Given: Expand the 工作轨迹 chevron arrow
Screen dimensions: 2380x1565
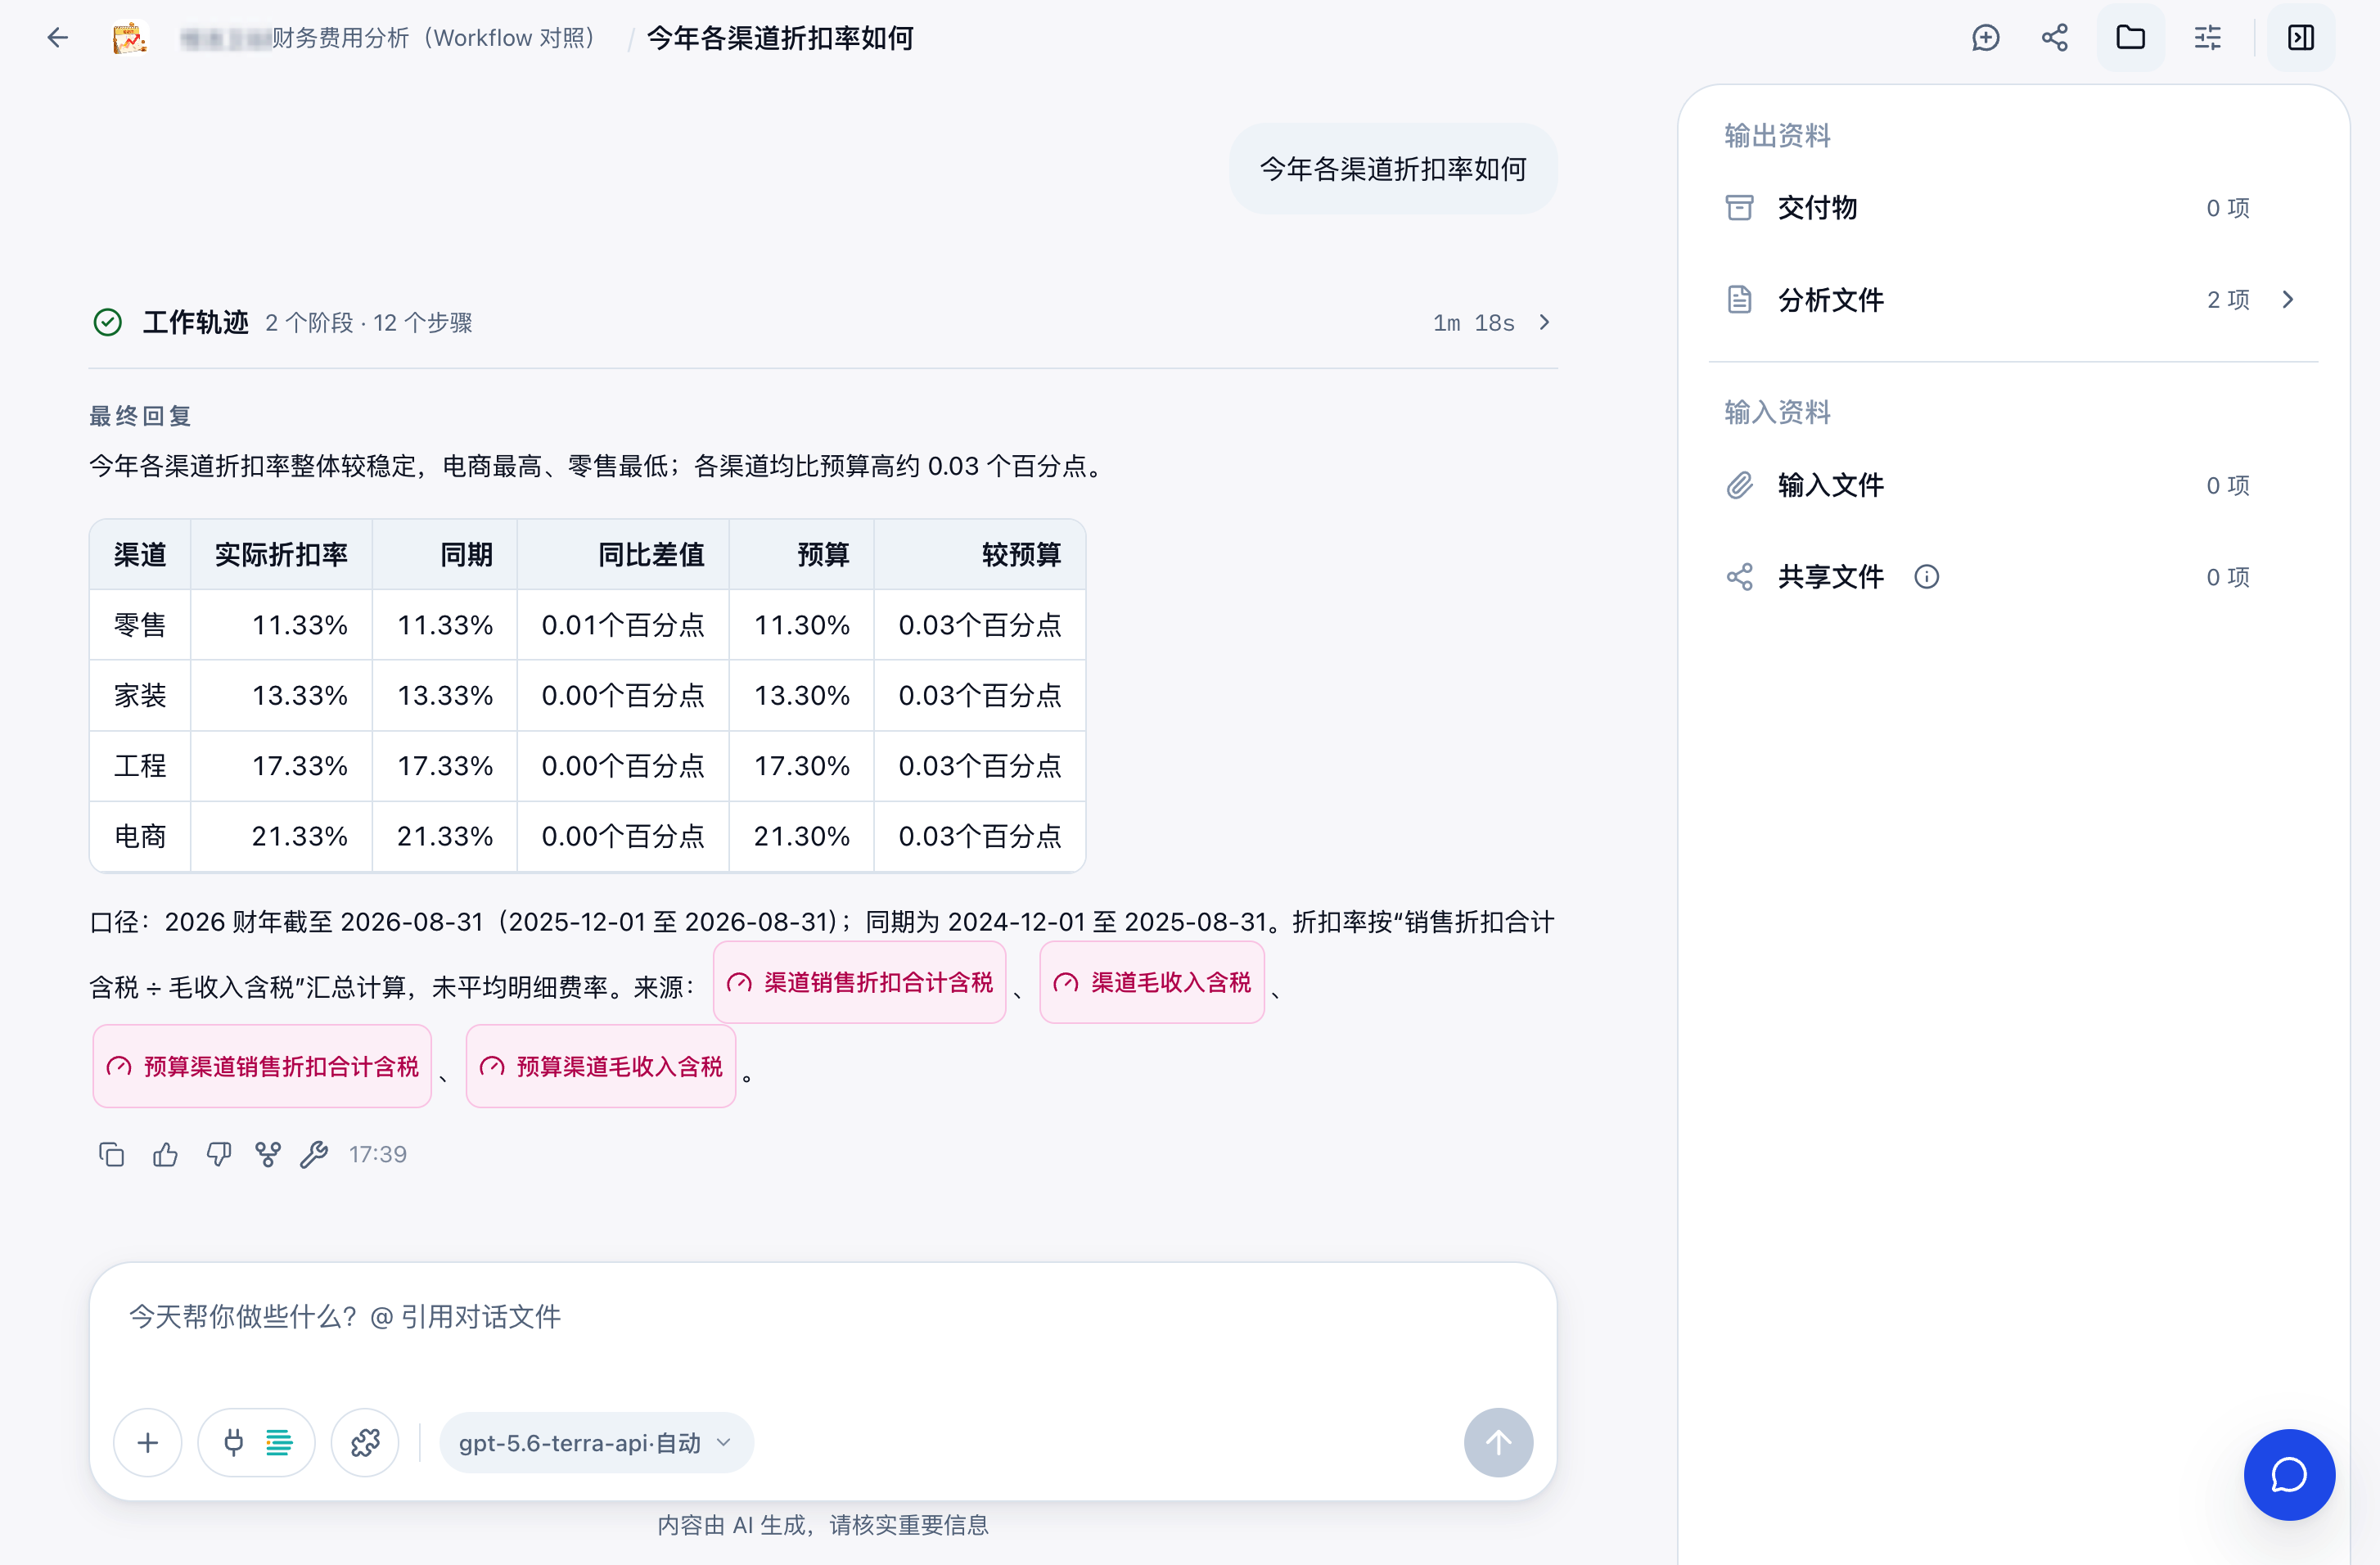Looking at the screenshot, I should (1545, 322).
